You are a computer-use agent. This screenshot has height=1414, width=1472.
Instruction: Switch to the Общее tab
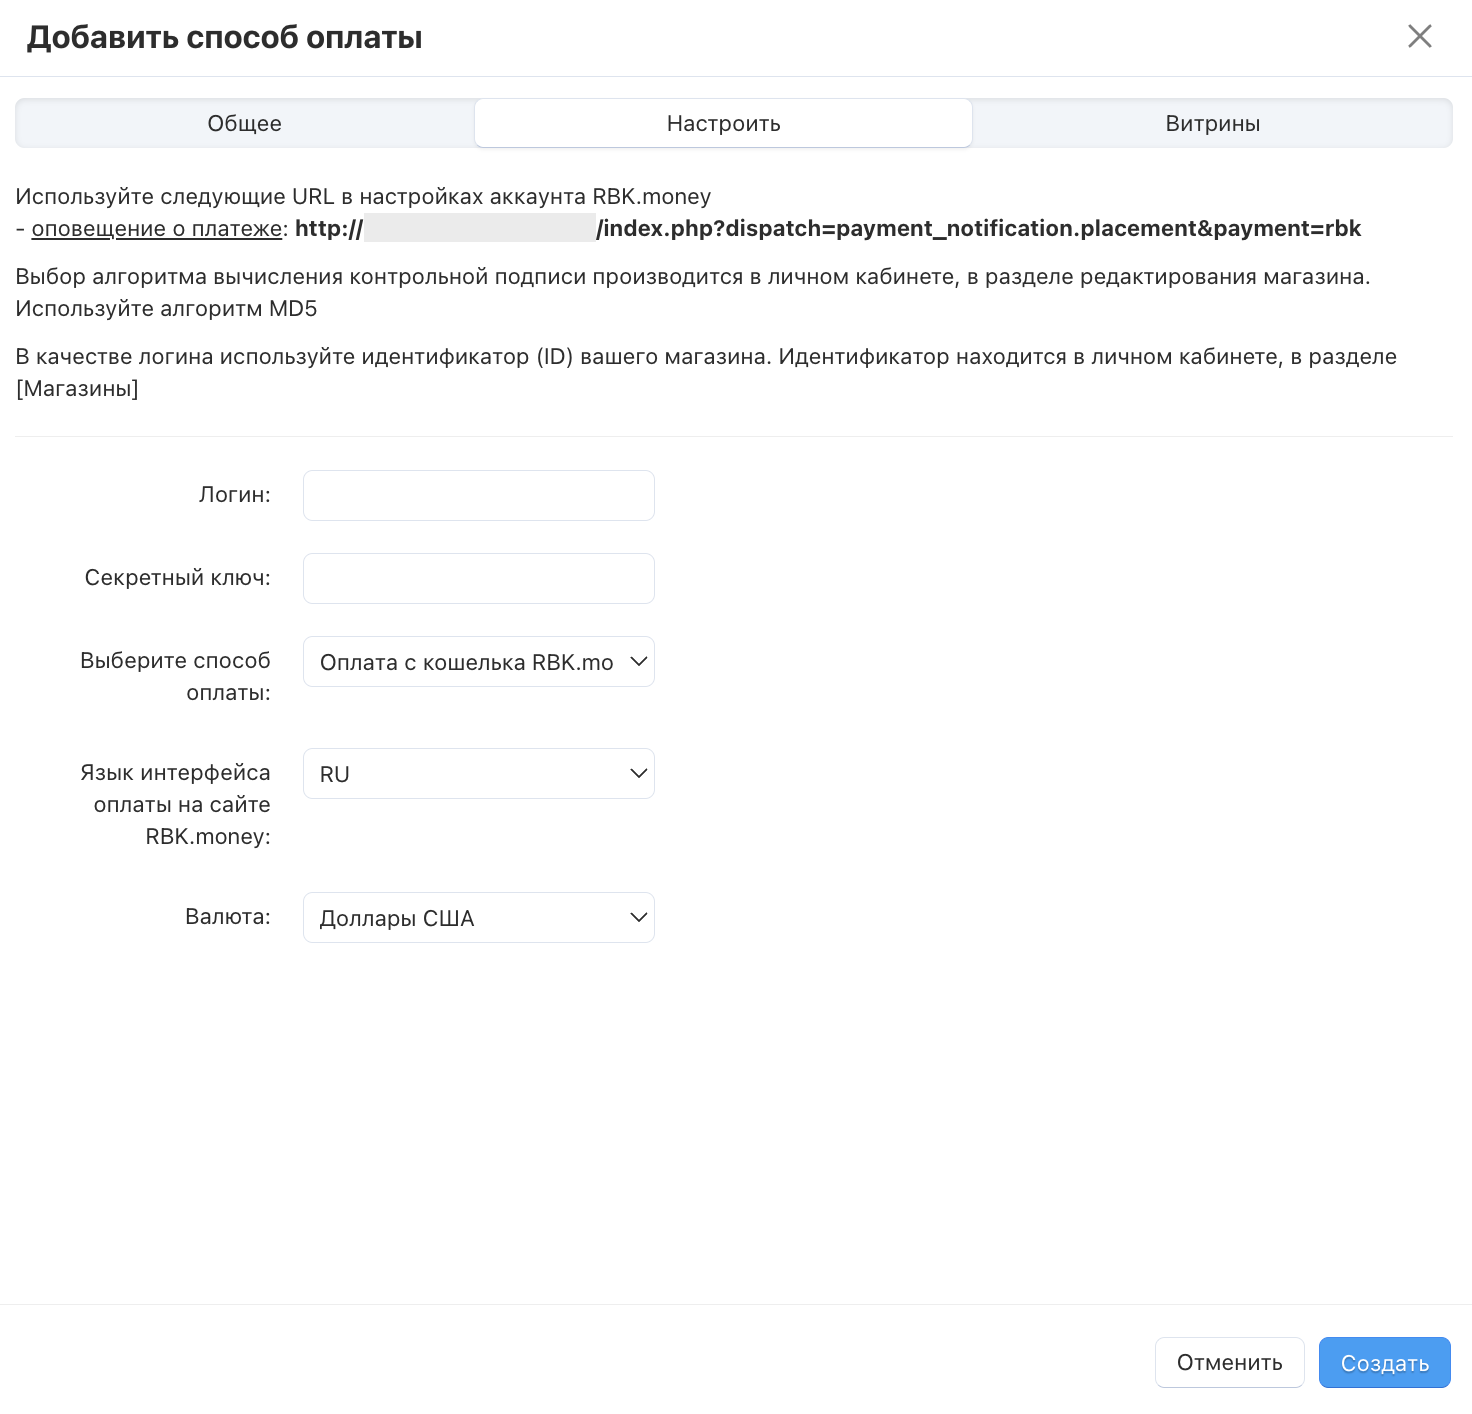click(245, 124)
